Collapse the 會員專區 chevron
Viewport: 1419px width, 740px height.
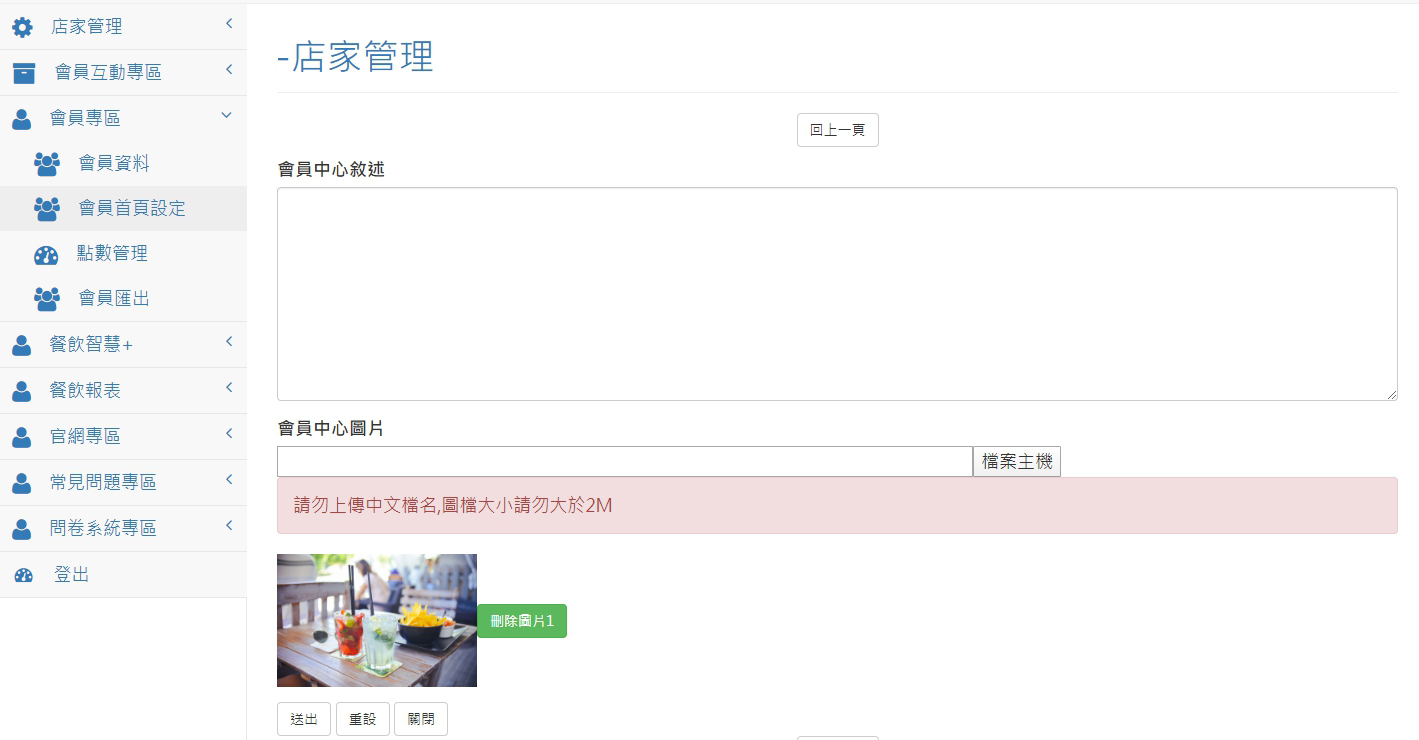click(227, 115)
